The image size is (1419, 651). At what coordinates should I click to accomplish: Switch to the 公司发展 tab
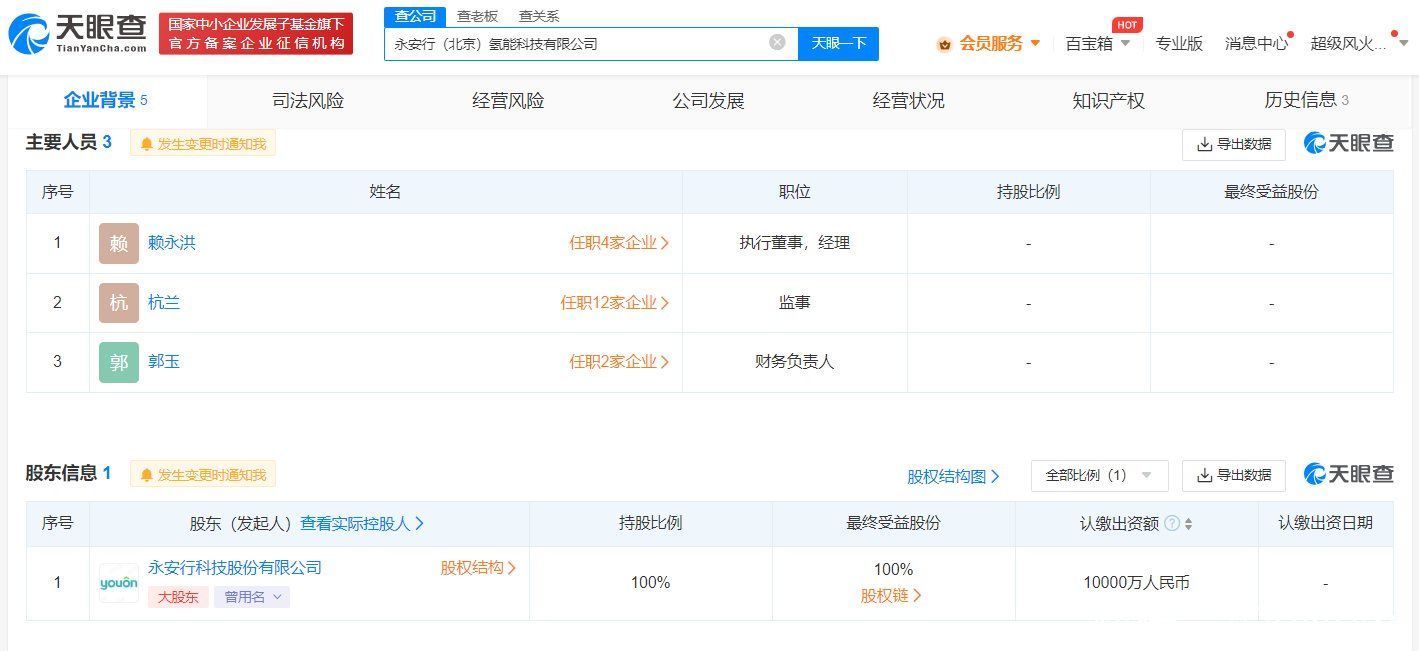(x=708, y=100)
